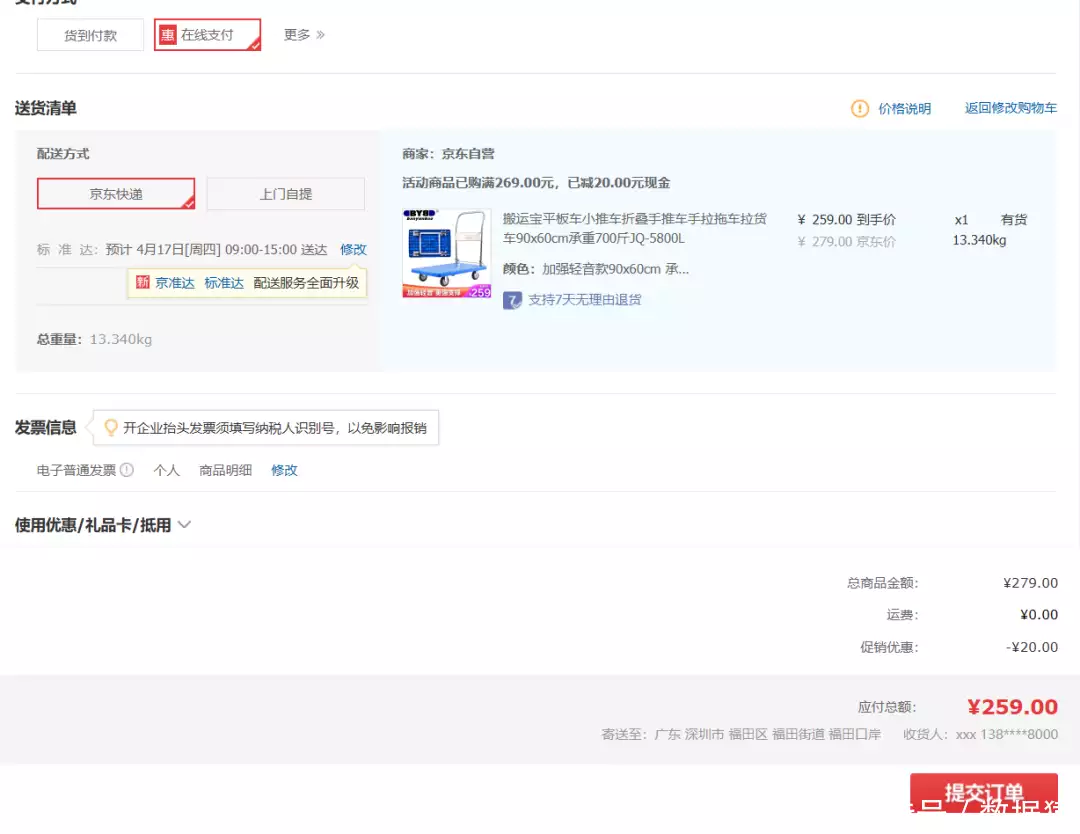Screen dimensions: 1080x834
Task: Click the 收货人 xxx 138****8000 text
Action: [981, 734]
